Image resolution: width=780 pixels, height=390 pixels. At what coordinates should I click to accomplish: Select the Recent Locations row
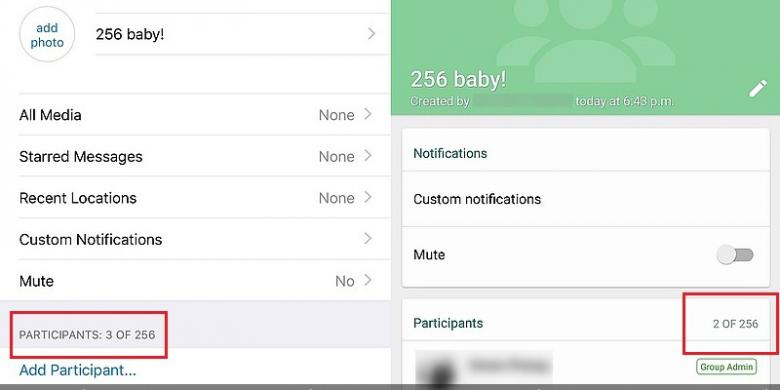[204, 197]
